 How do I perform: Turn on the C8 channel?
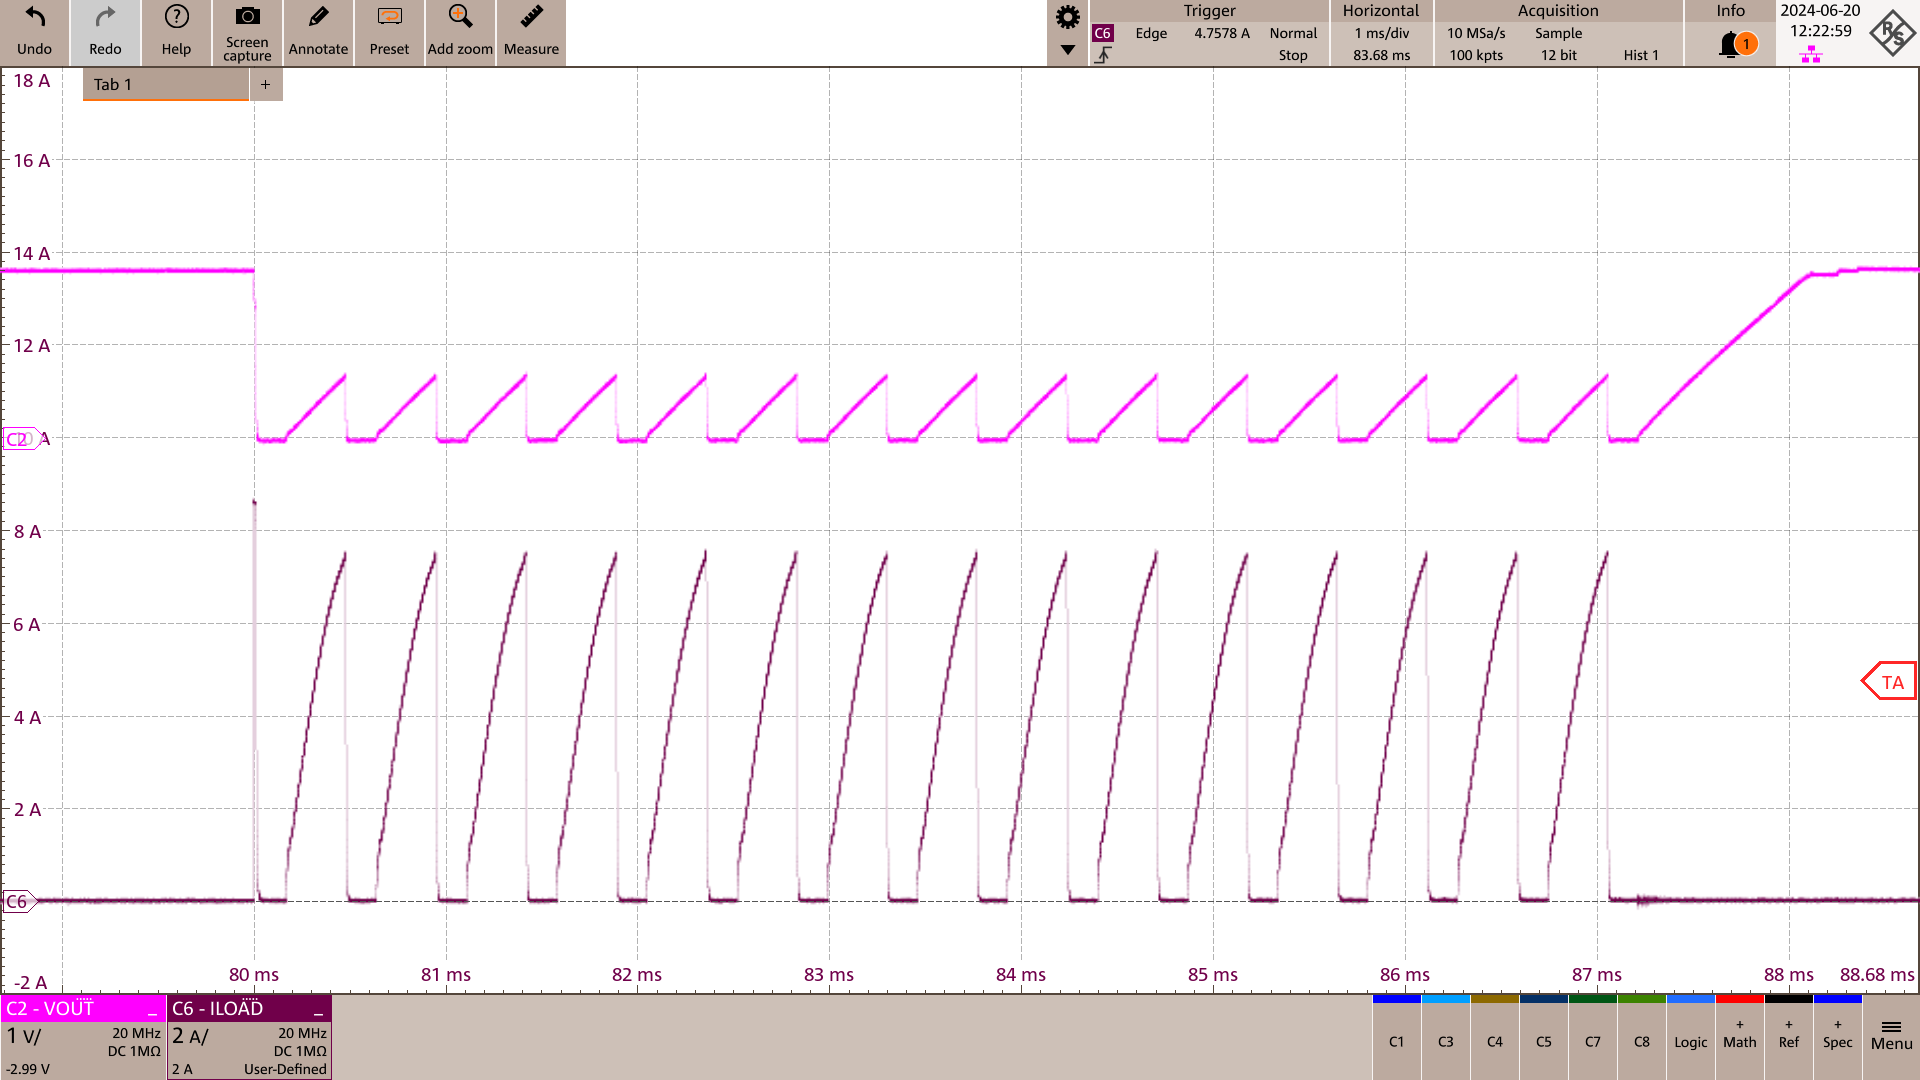point(1641,1041)
